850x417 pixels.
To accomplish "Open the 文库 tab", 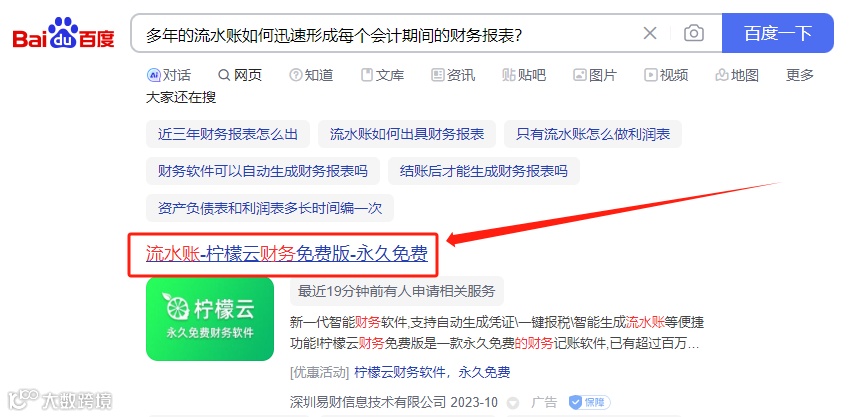I will [x=382, y=75].
